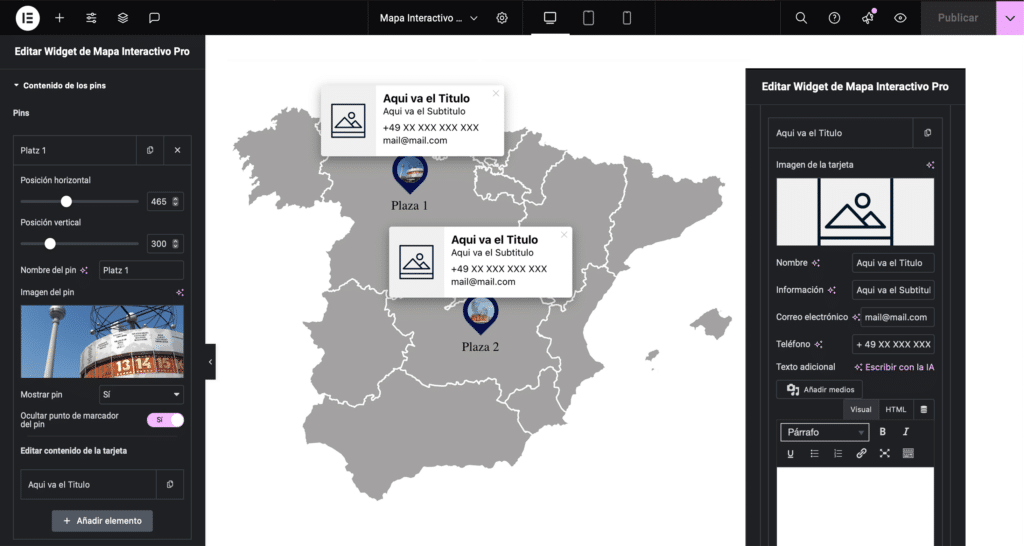
Task: Click the Plaza 1 map pin
Action: [409, 174]
